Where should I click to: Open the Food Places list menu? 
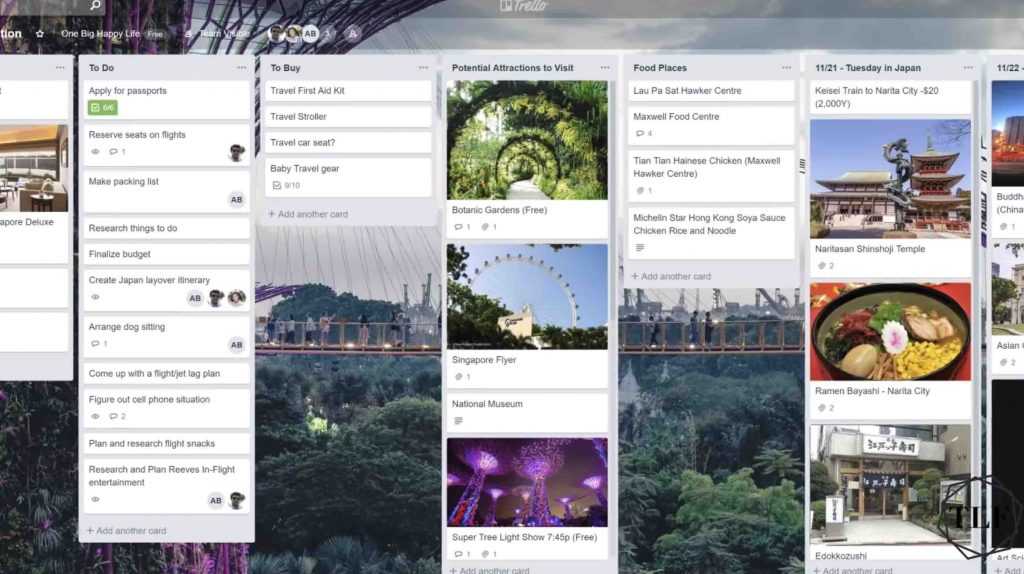(x=786, y=68)
